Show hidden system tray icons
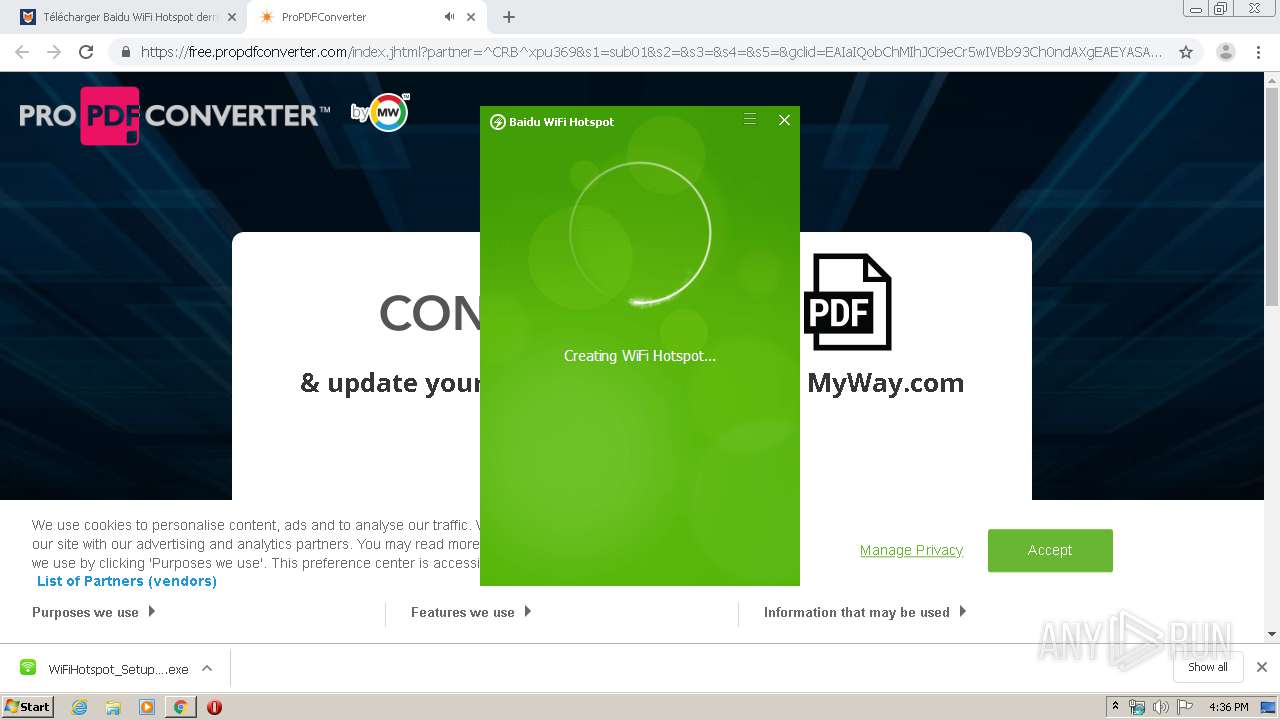Screen dimensions: 1280x720 (1115, 707)
